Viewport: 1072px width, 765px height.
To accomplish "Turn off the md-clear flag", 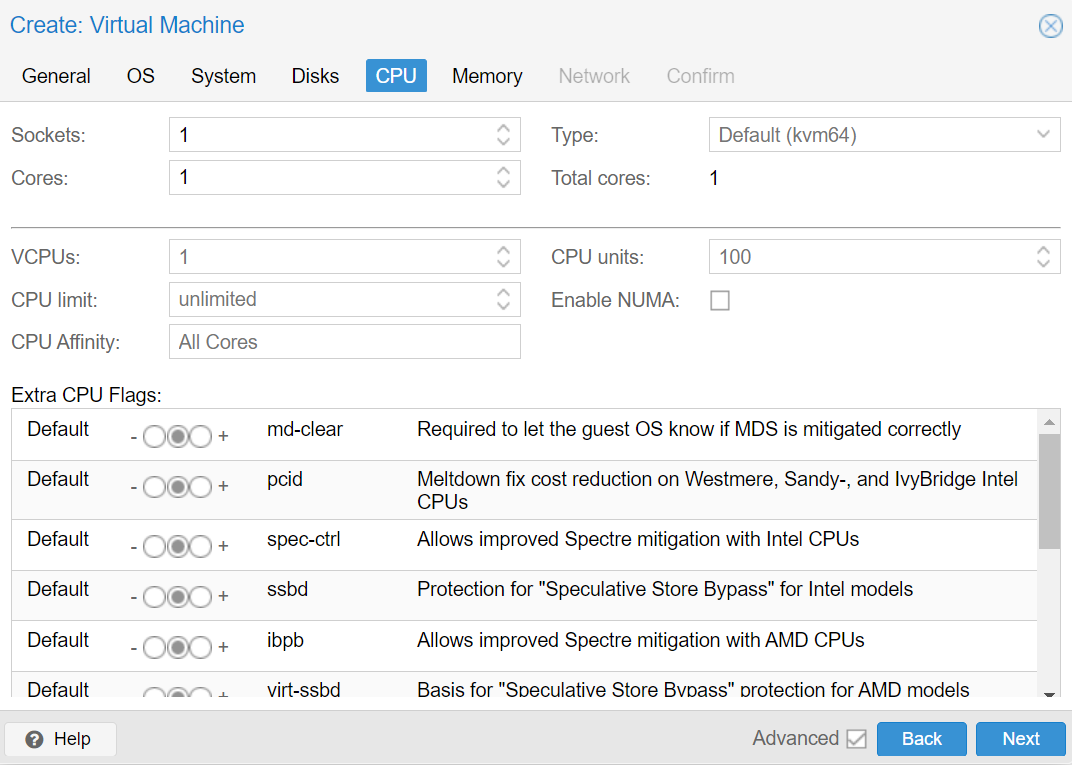I will click(155, 436).
